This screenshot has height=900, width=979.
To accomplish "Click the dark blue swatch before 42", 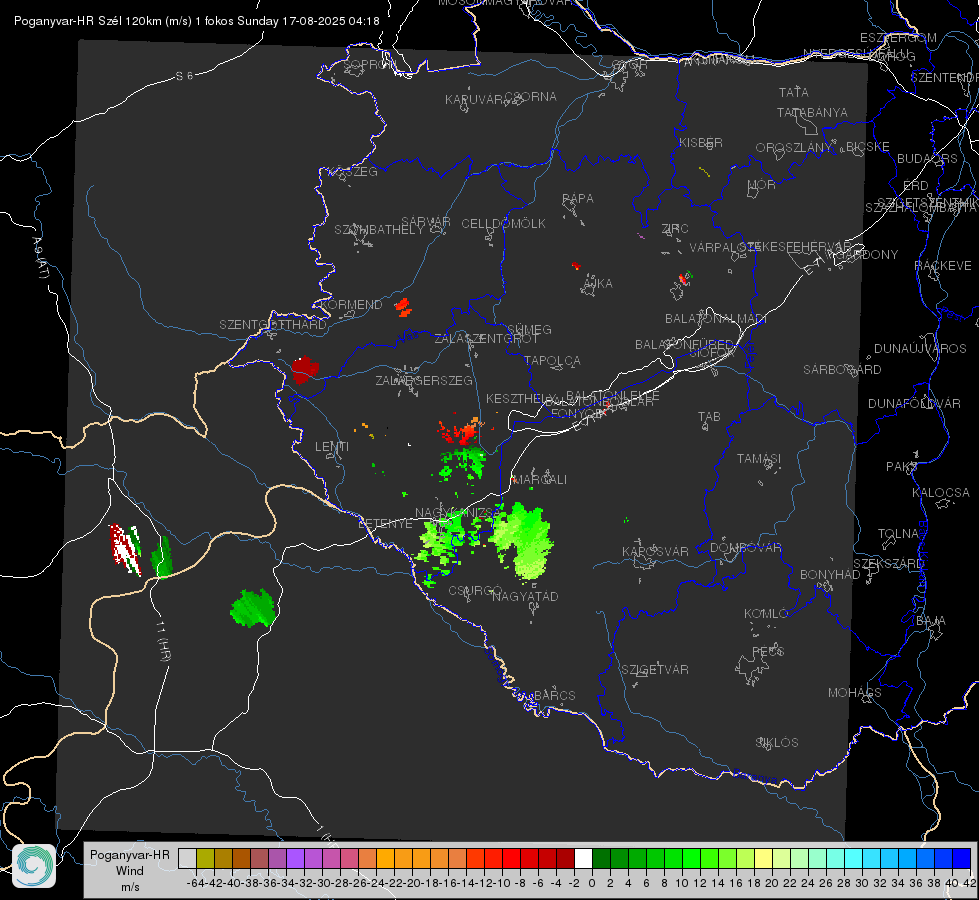I will (x=962, y=858).
